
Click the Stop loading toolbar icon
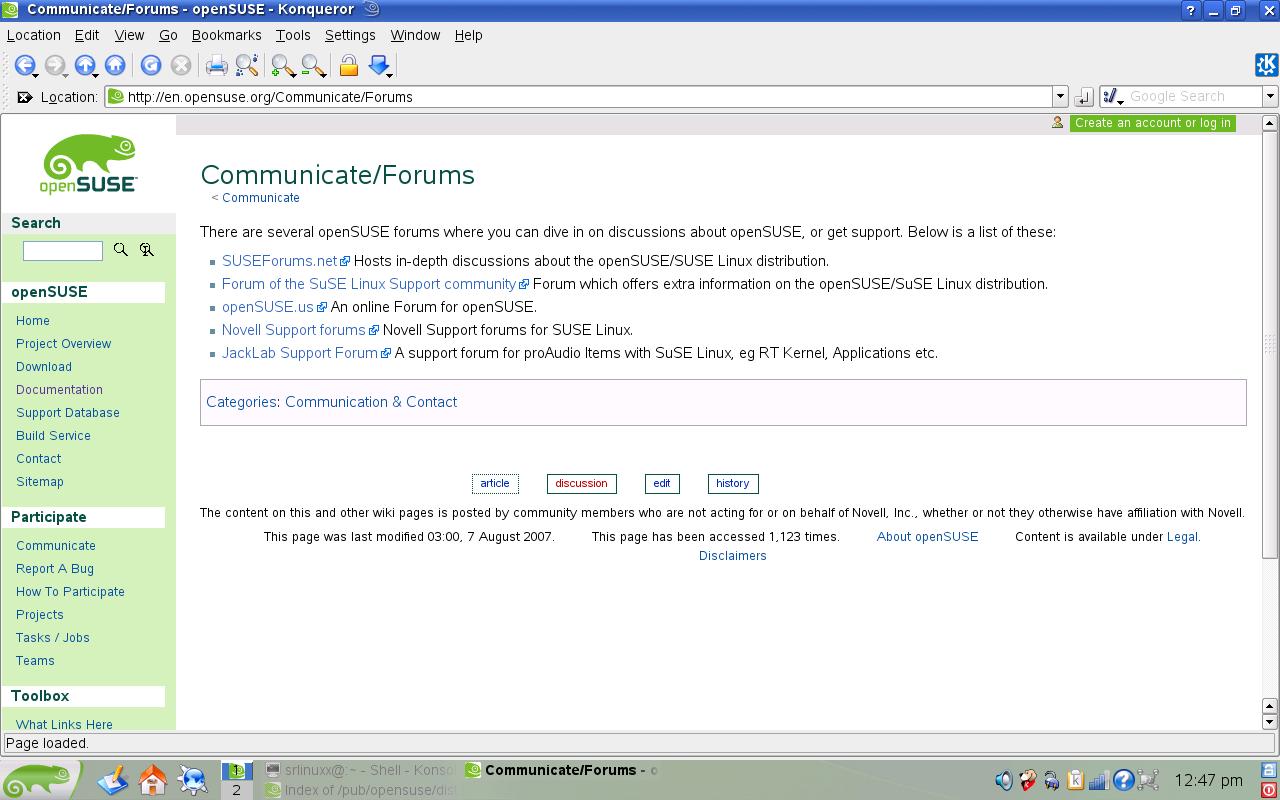[x=181, y=65]
